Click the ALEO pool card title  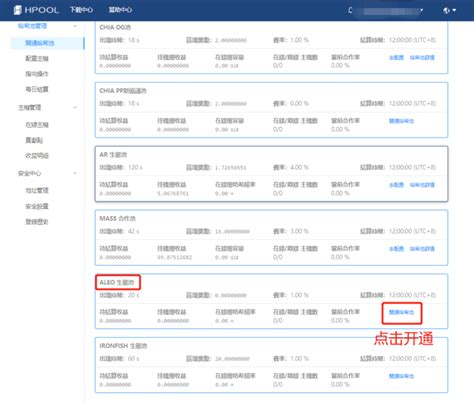point(117,282)
